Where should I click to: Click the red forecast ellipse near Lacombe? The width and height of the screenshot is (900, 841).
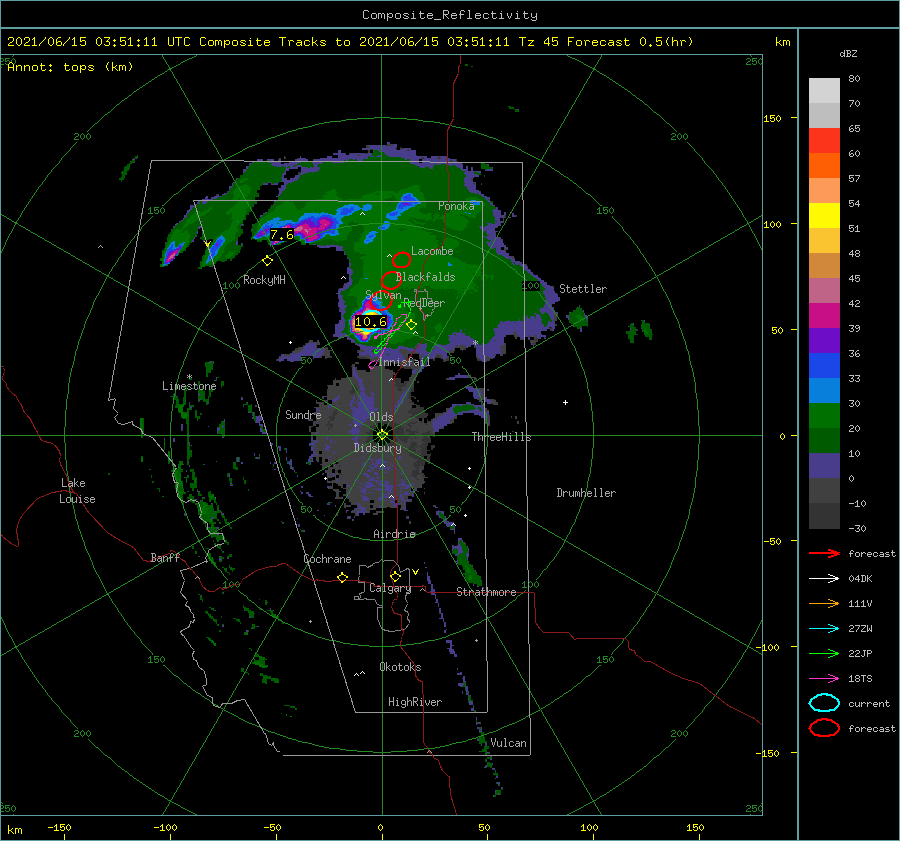tap(401, 260)
